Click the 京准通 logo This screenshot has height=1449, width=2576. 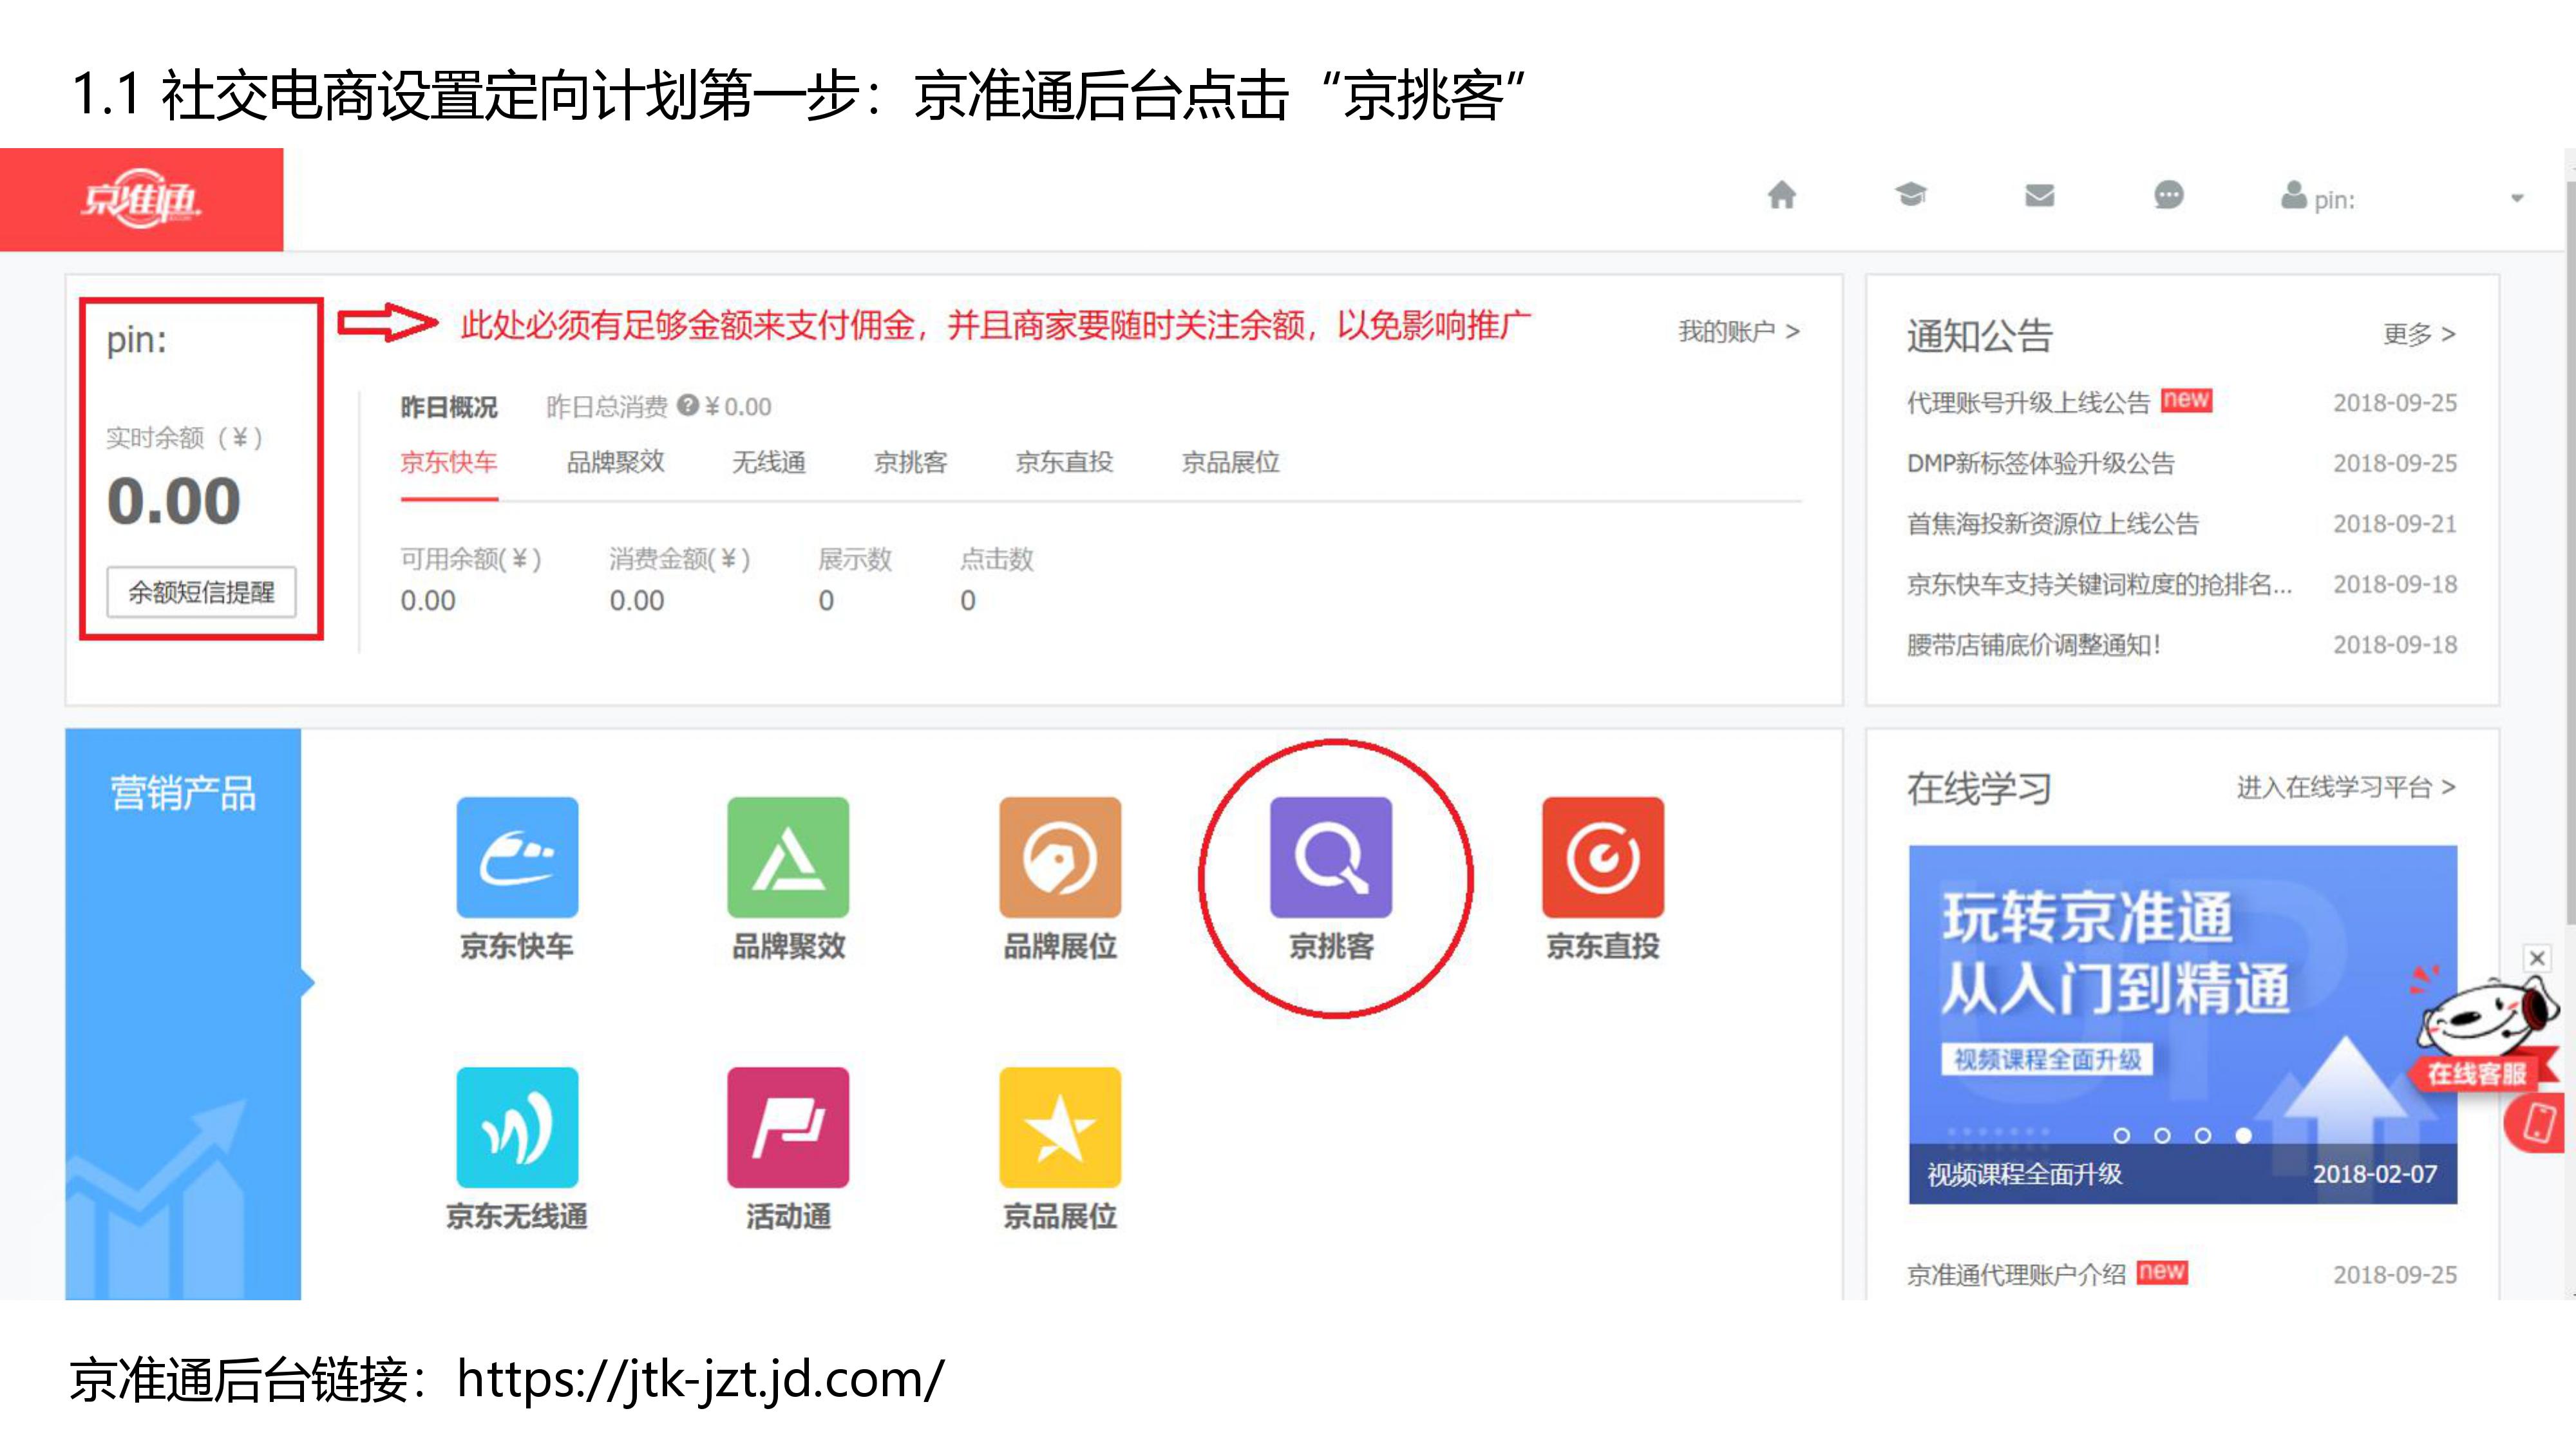(141, 199)
